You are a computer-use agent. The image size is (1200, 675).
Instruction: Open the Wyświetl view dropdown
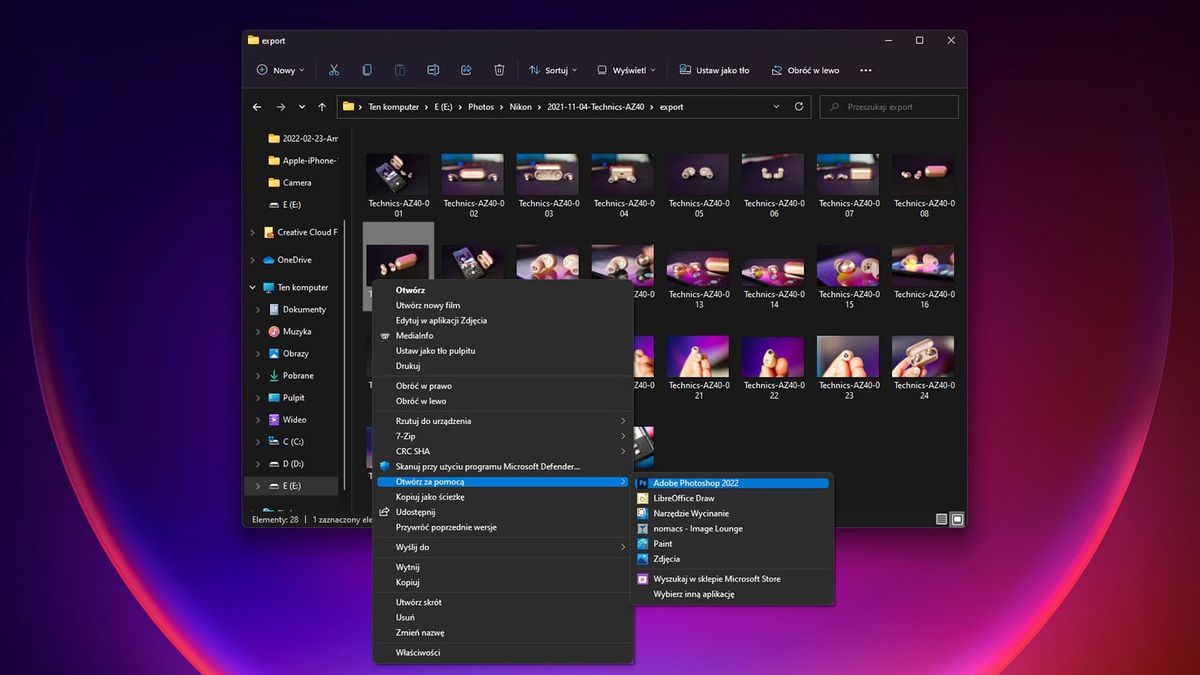click(626, 70)
